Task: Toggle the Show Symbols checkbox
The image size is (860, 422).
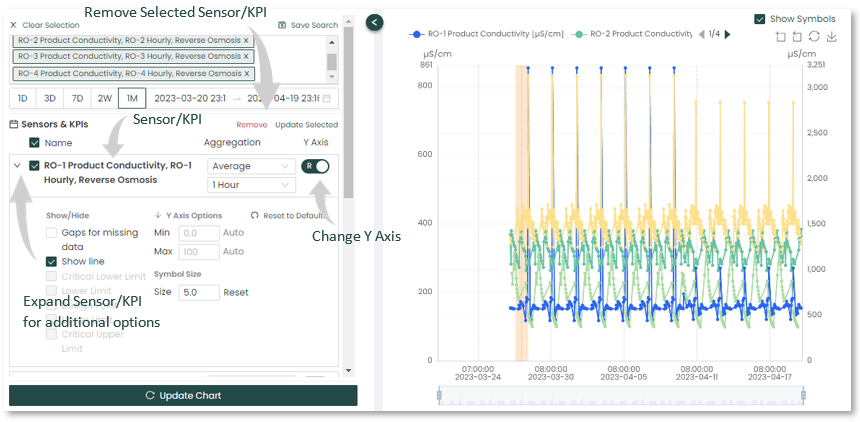Action: click(x=760, y=18)
